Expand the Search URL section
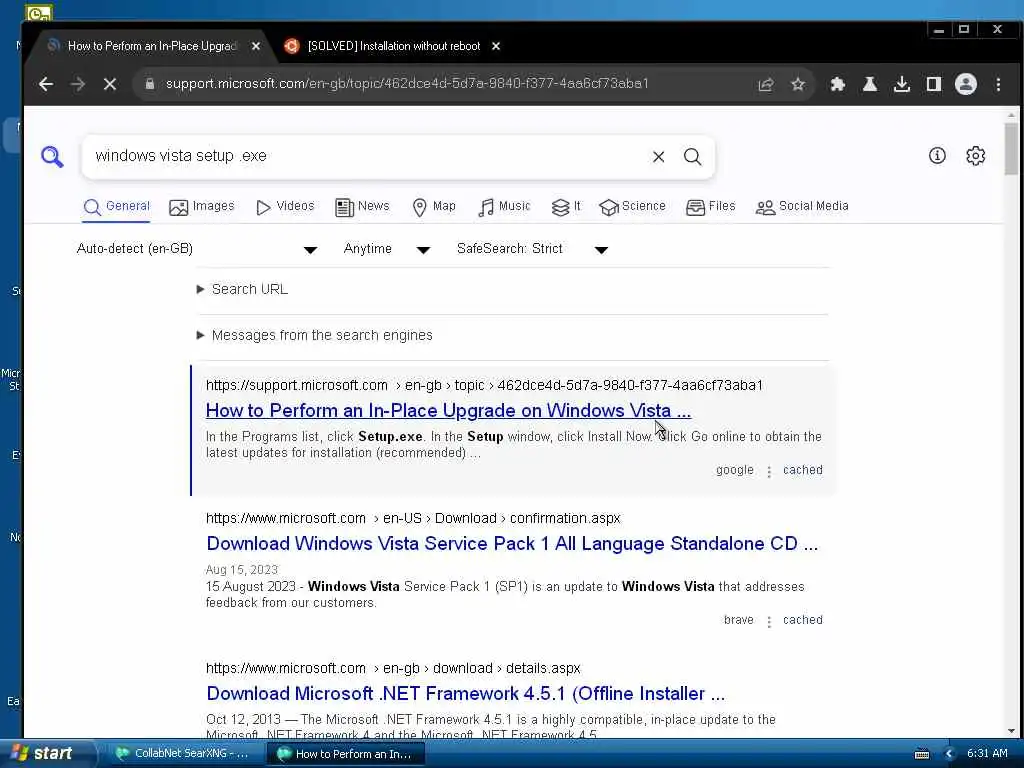Screen dimensions: 1024x768 coord(242,289)
